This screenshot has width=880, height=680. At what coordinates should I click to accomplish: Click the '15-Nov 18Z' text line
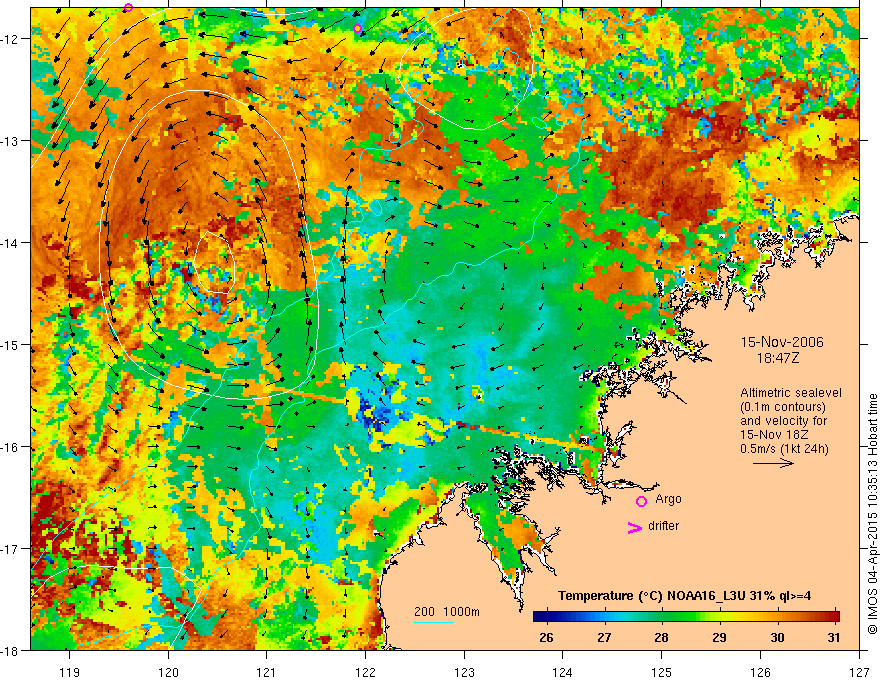click(769, 434)
